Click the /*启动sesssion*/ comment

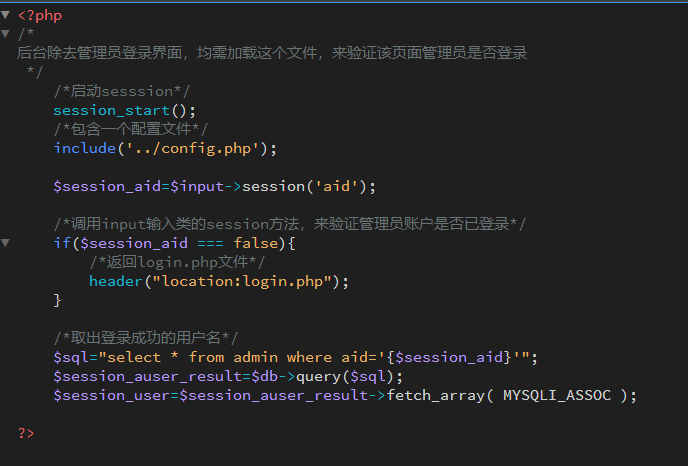click(x=122, y=91)
